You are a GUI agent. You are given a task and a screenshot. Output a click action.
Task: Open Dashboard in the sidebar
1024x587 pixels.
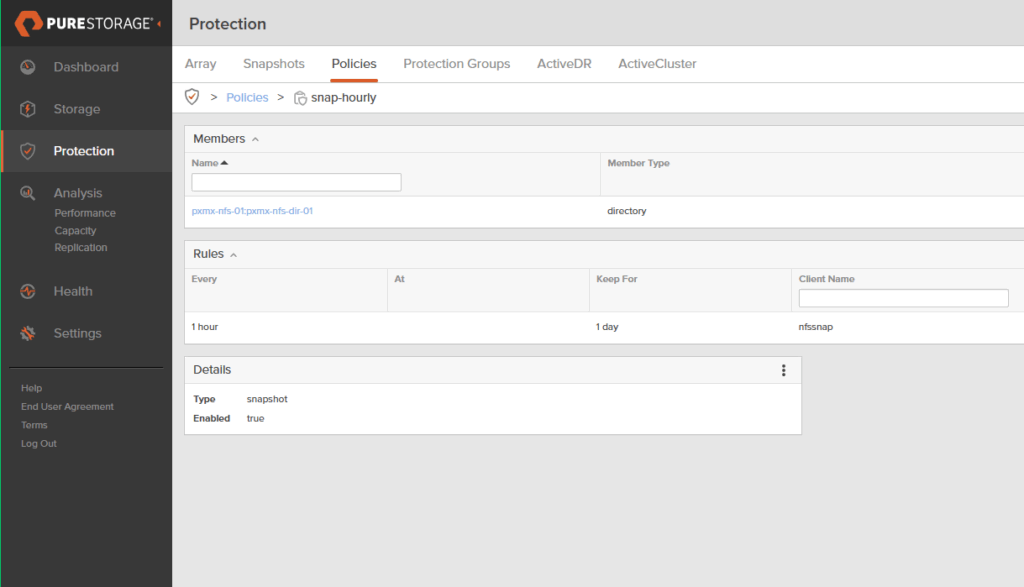click(x=86, y=67)
